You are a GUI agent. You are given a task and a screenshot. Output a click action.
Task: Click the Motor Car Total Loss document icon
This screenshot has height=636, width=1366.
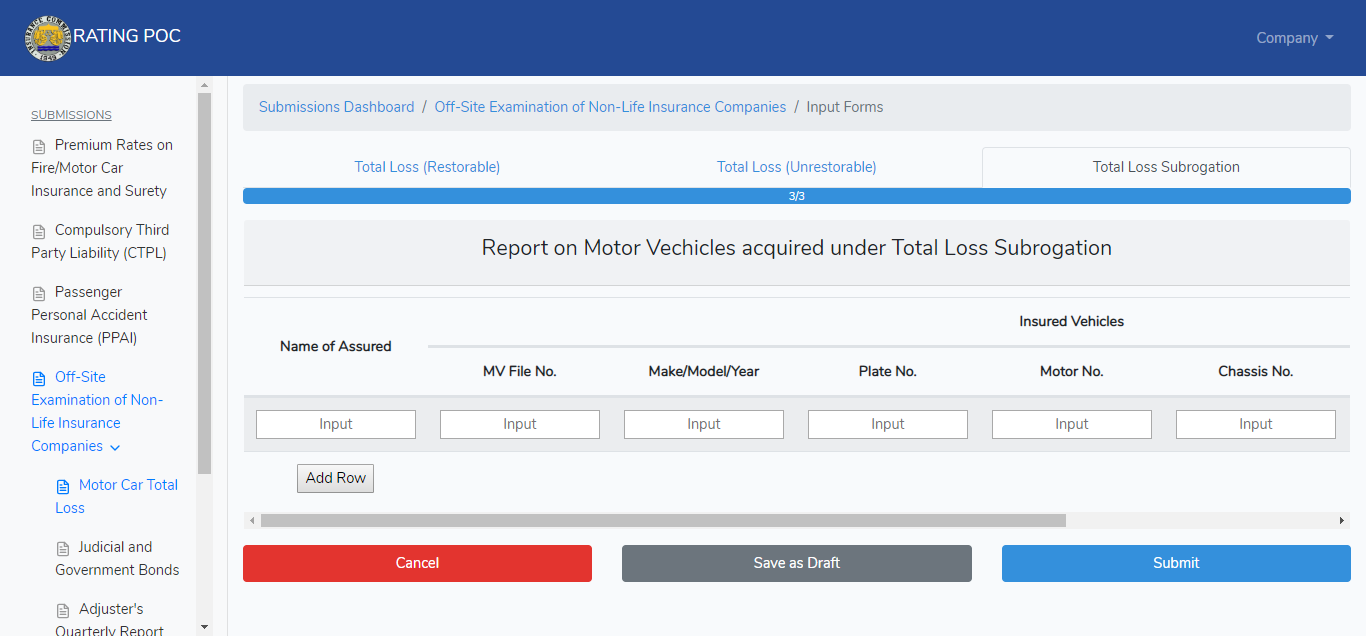click(64, 487)
